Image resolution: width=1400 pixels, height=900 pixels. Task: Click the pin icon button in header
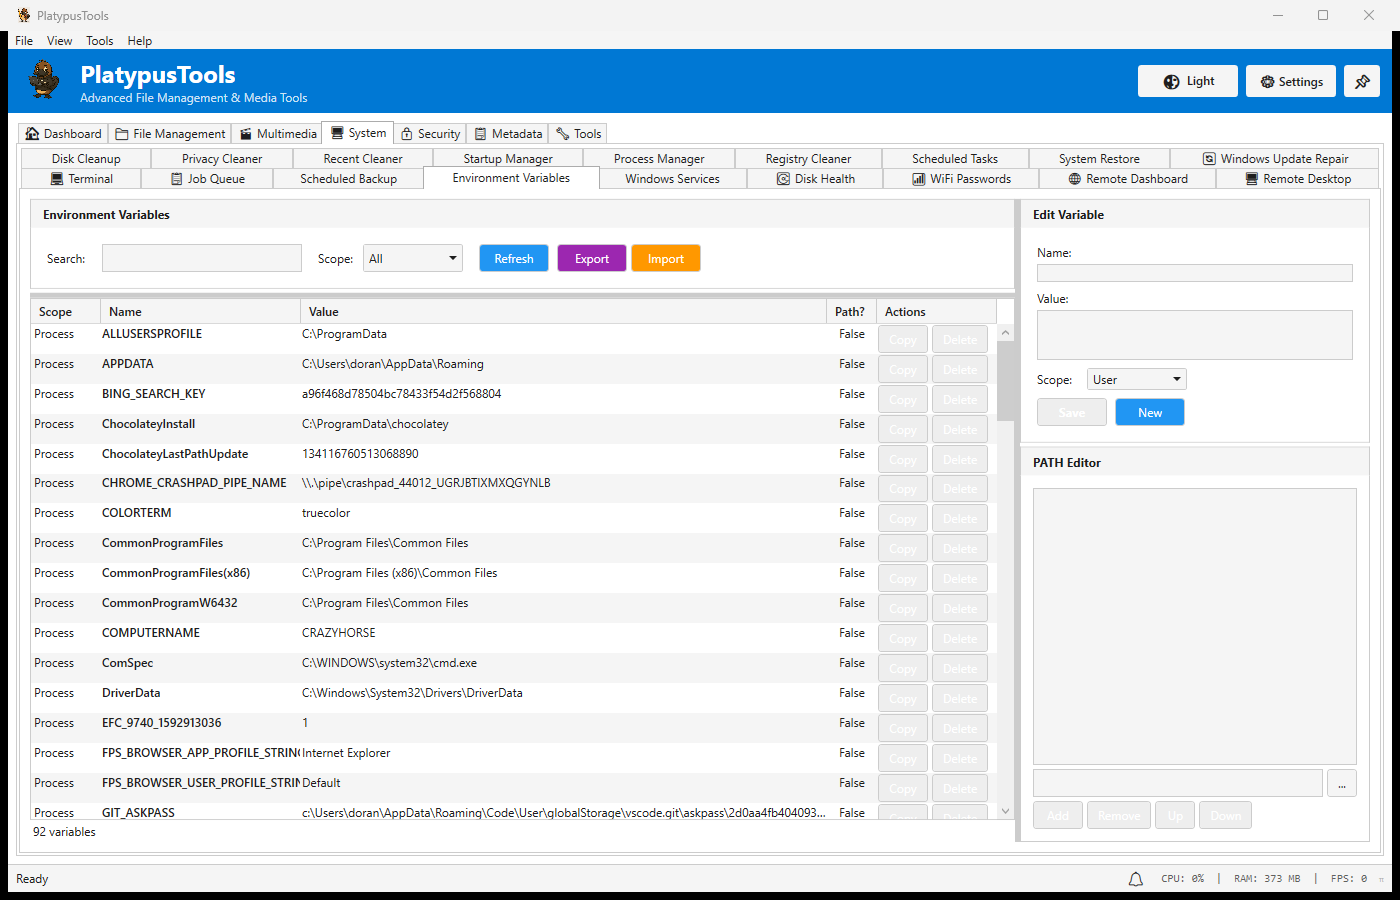pyautogui.click(x=1361, y=81)
